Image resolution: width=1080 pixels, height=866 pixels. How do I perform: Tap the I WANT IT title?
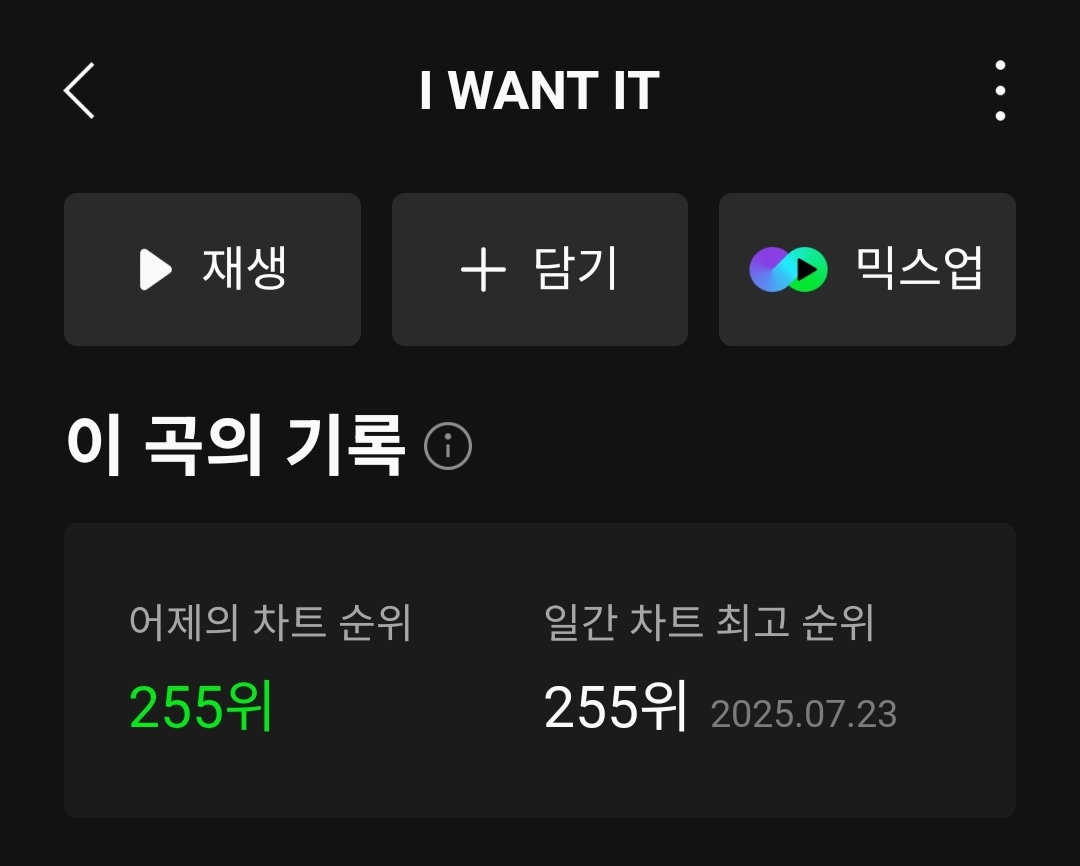pyautogui.click(x=539, y=90)
